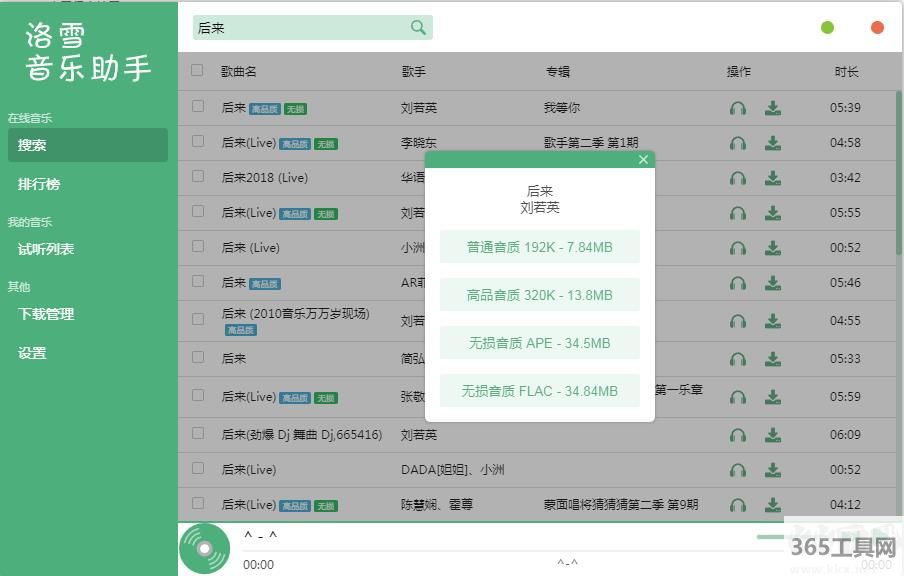Viewport: 904px width, 576px height.
Task: Select checkbox for 后来(劲爆 Dj 舞曲) row
Action: click(x=197, y=434)
